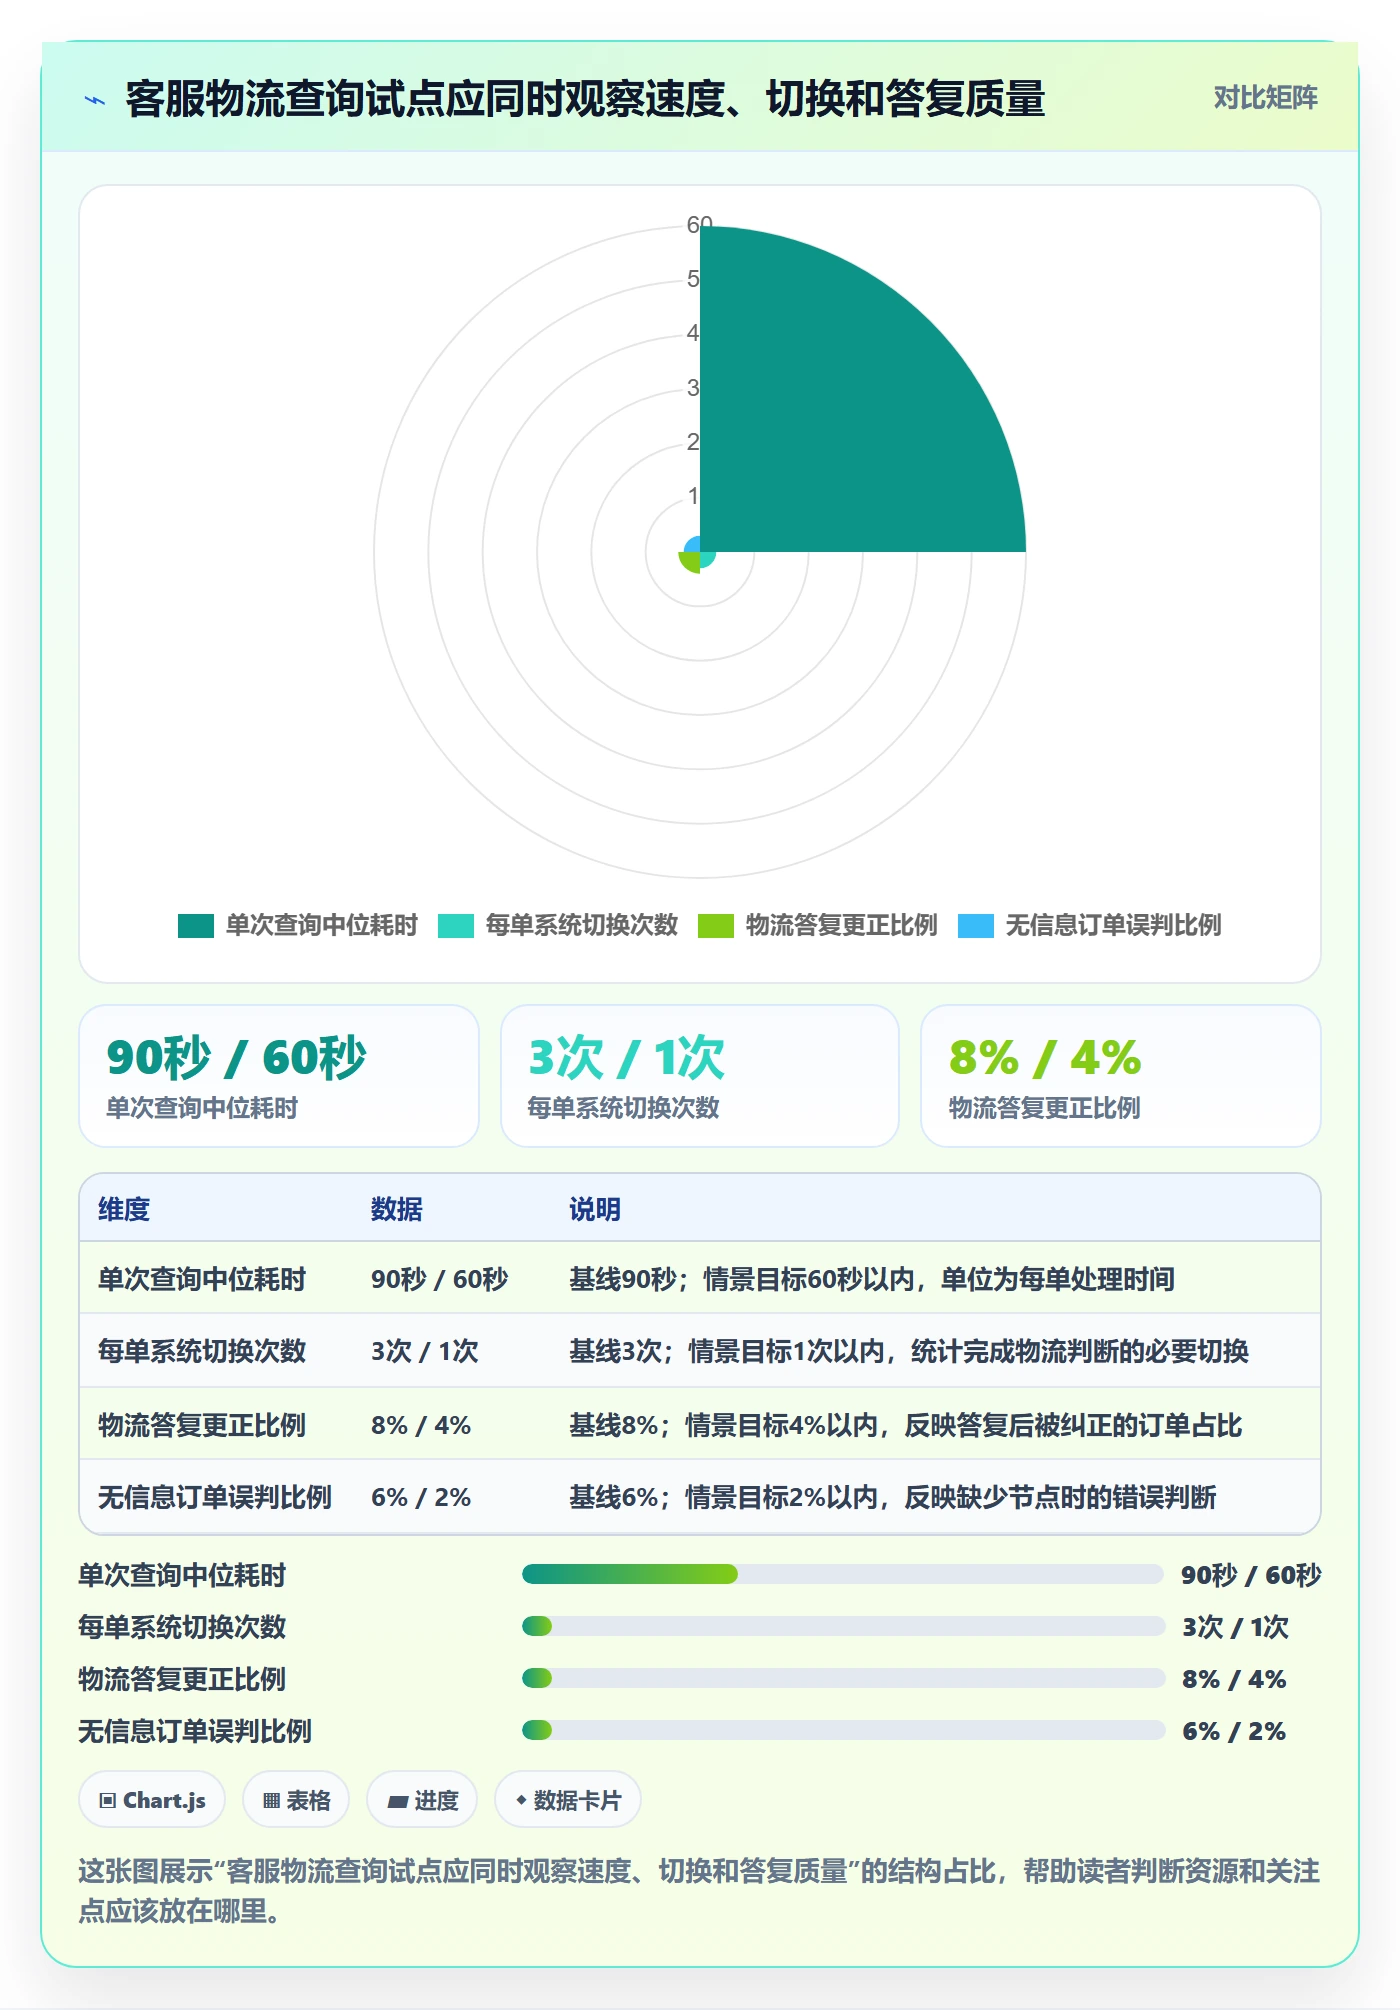This screenshot has width=1400, height=2010.
Task: Toggle the 每单系统切换次数 legend item
Action: click(x=558, y=925)
